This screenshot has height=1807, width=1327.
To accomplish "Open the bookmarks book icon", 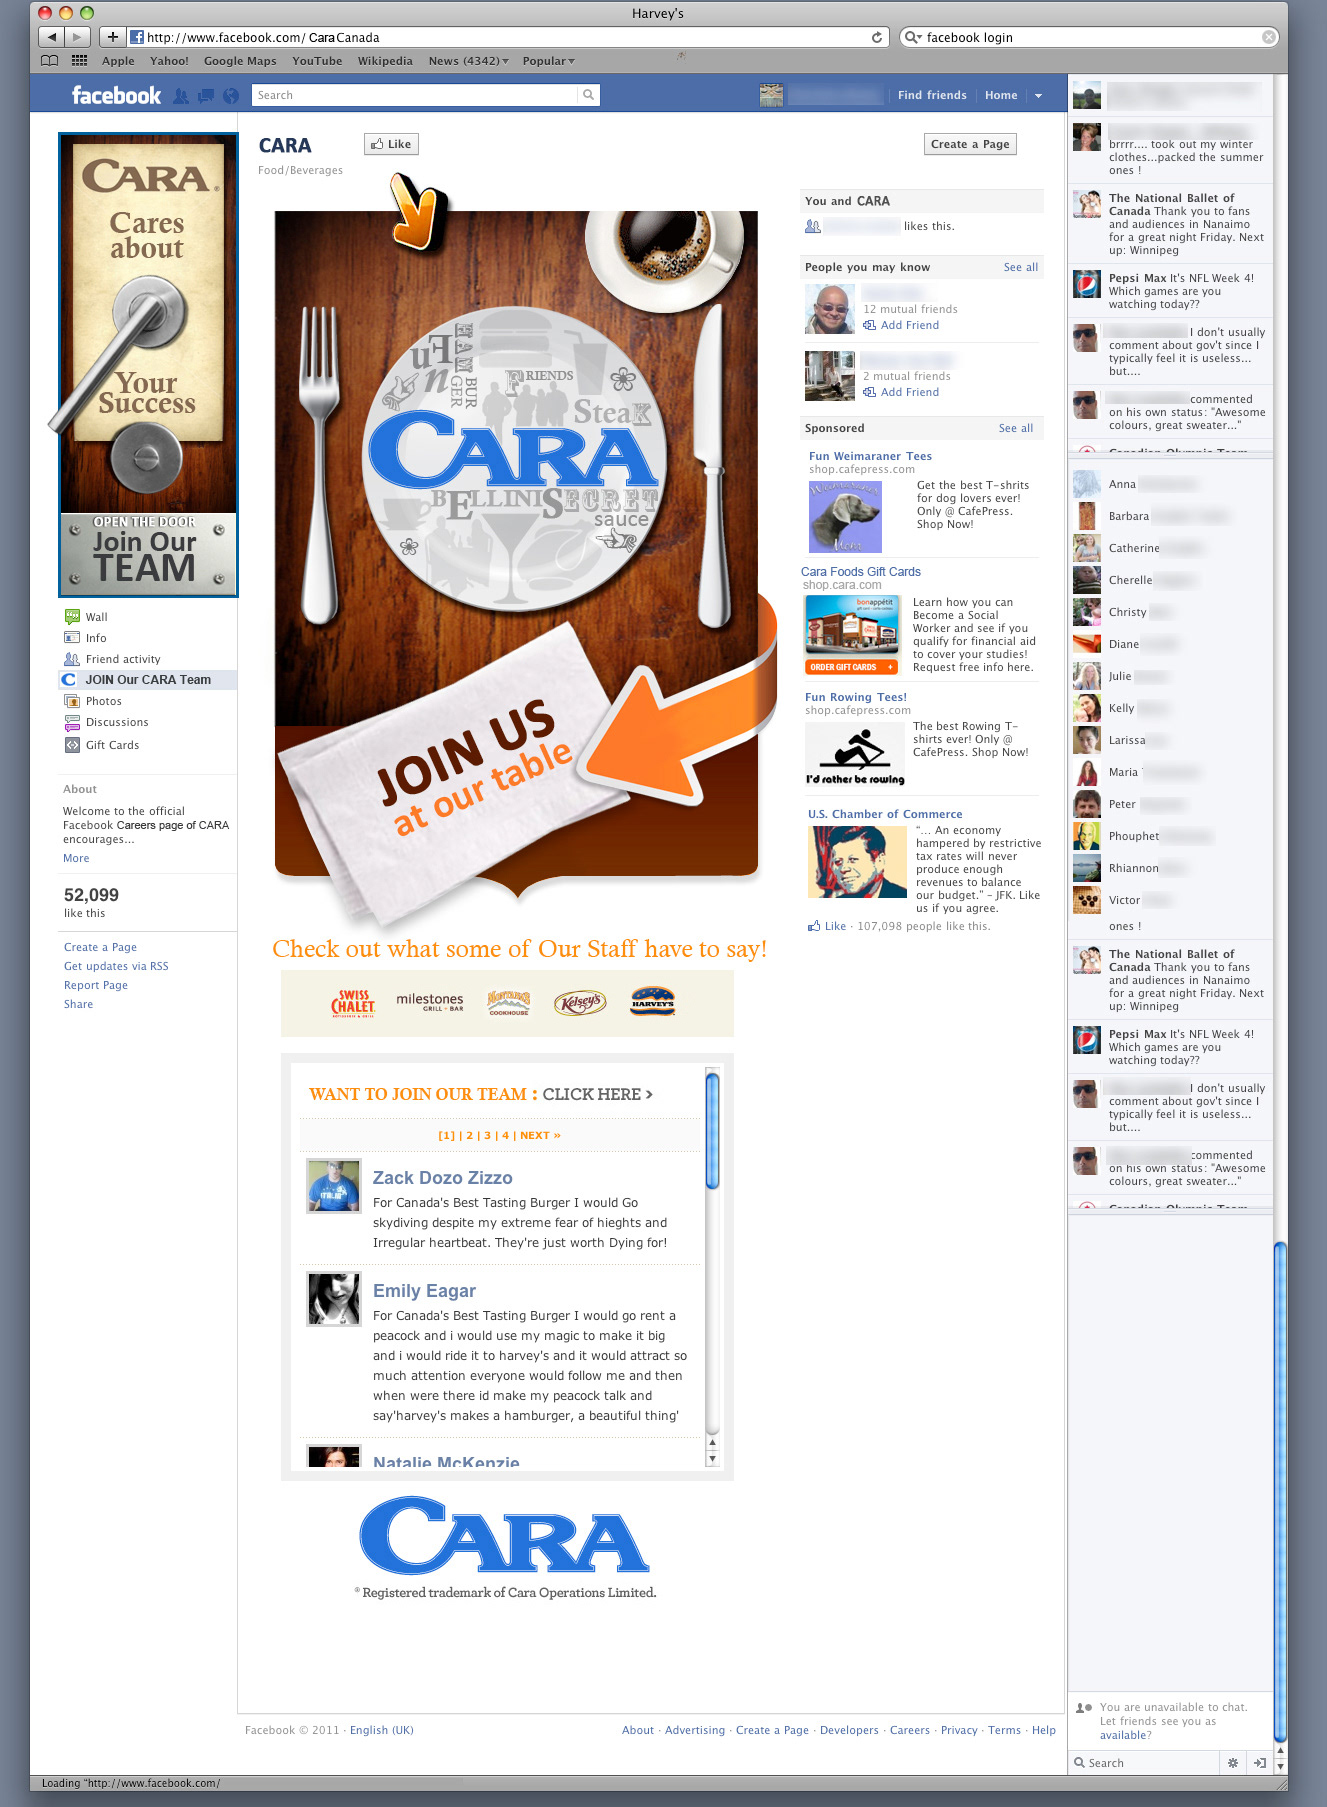I will coord(49,61).
